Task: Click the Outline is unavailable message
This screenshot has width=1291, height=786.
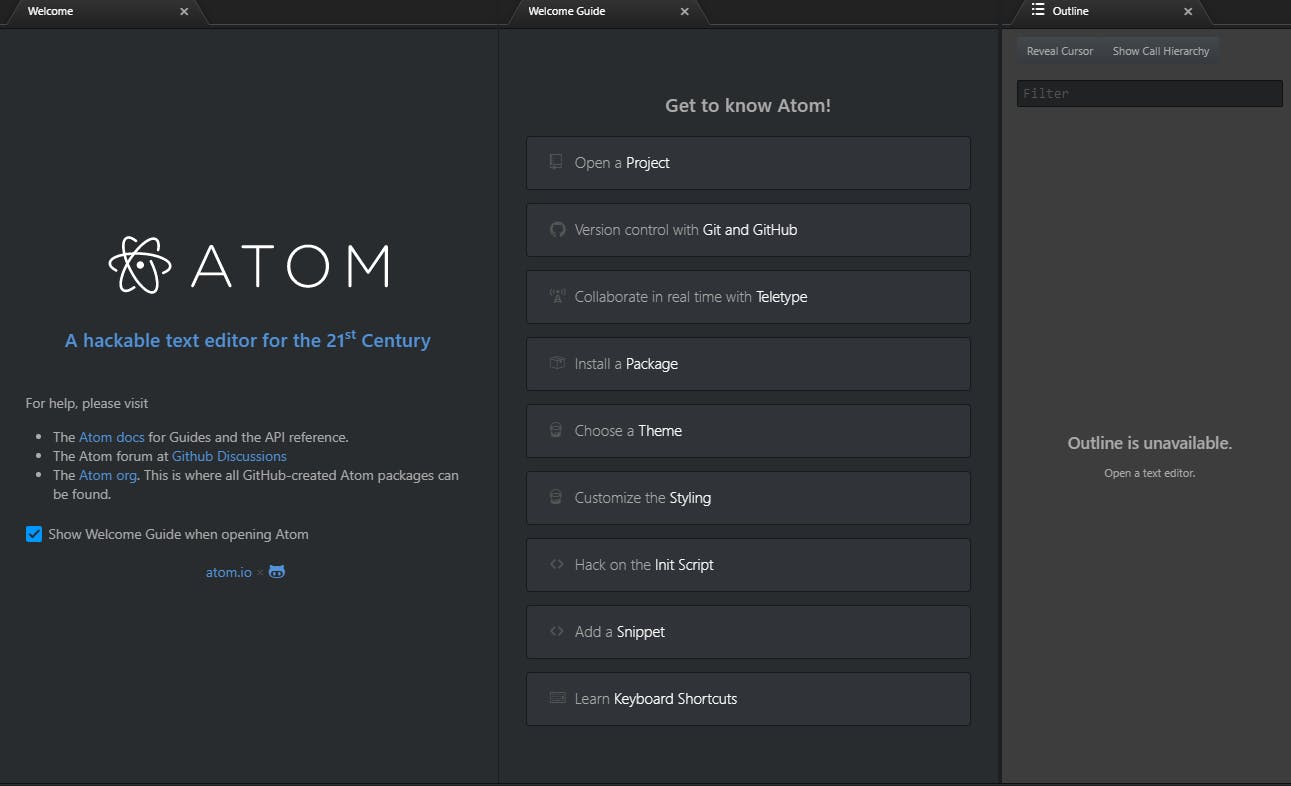Action: click(1150, 443)
